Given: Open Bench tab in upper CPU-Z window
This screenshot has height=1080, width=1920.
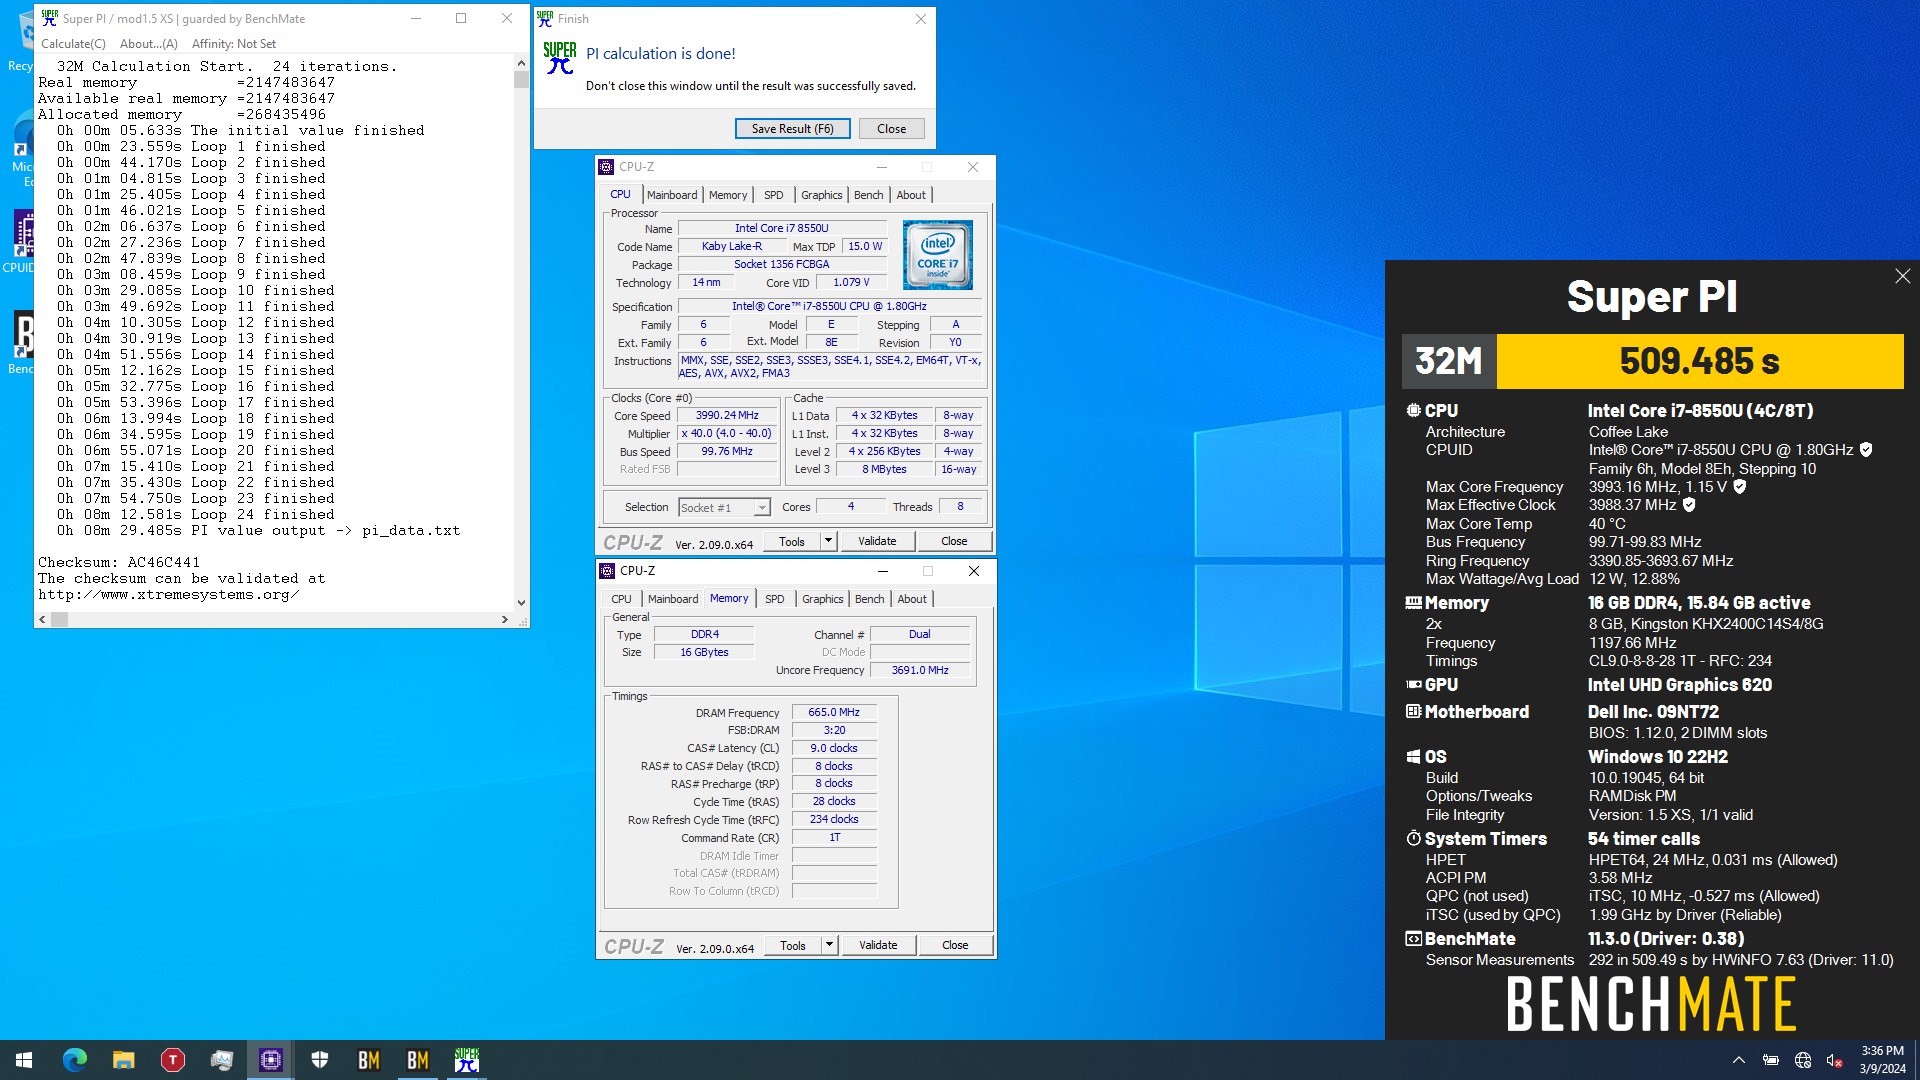Looking at the screenshot, I should pos(868,195).
